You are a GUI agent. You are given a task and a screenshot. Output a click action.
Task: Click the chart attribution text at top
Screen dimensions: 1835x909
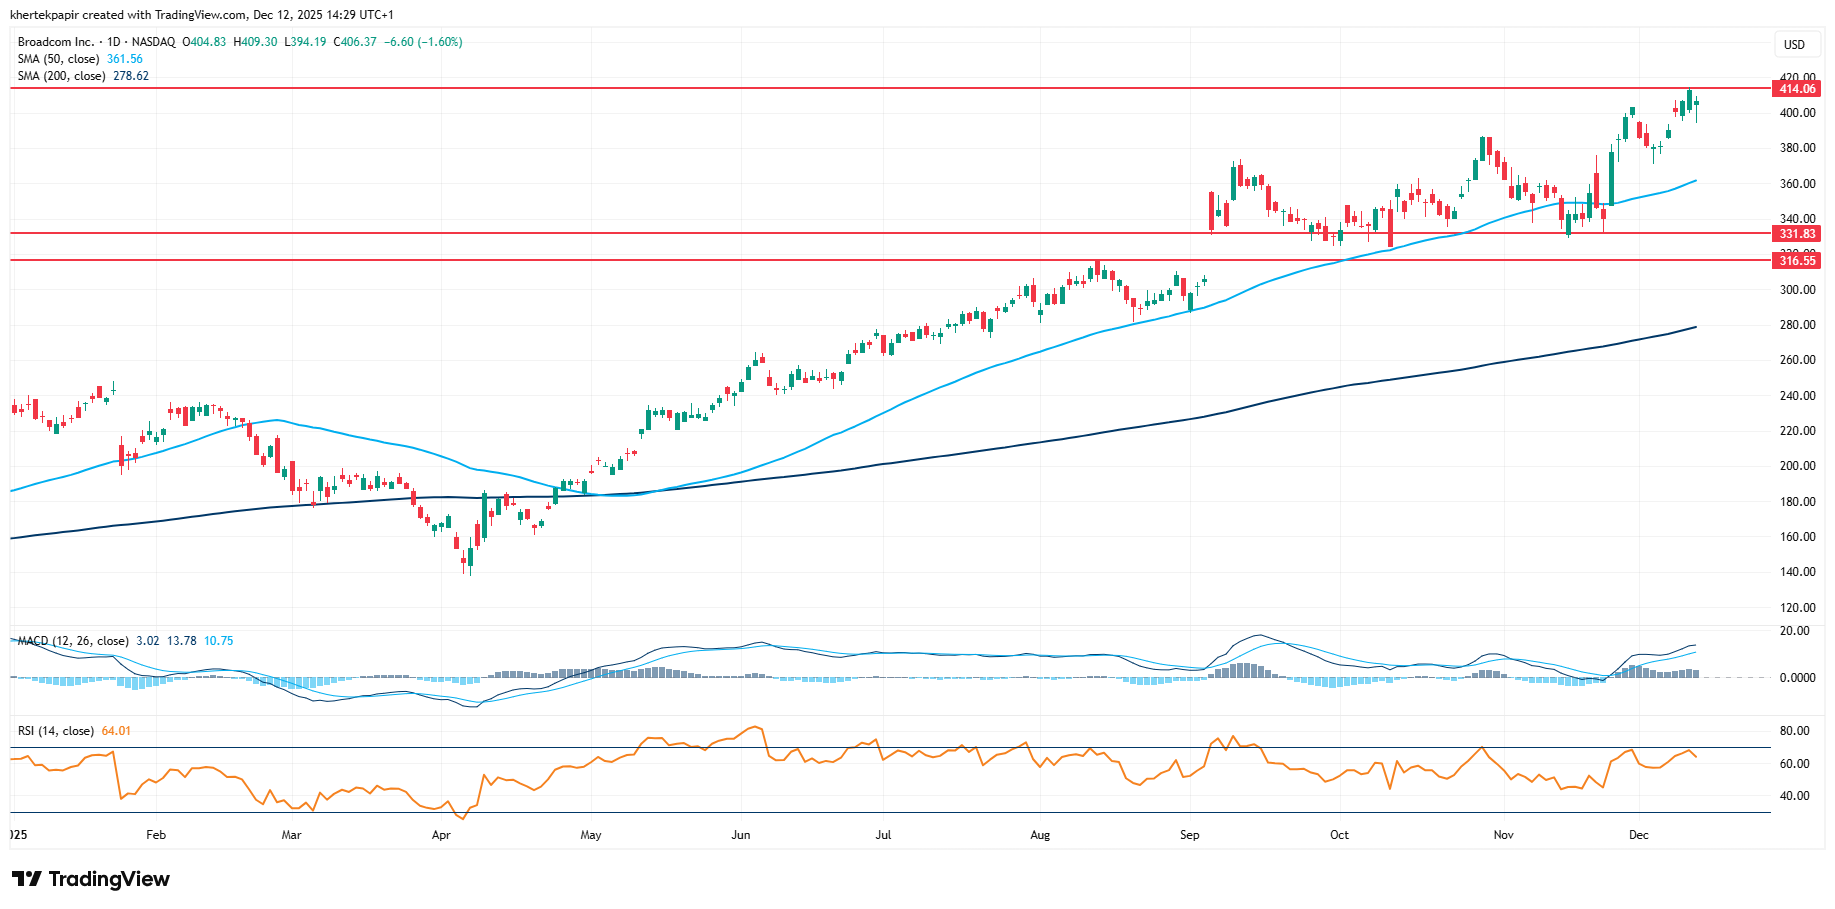click(x=201, y=15)
